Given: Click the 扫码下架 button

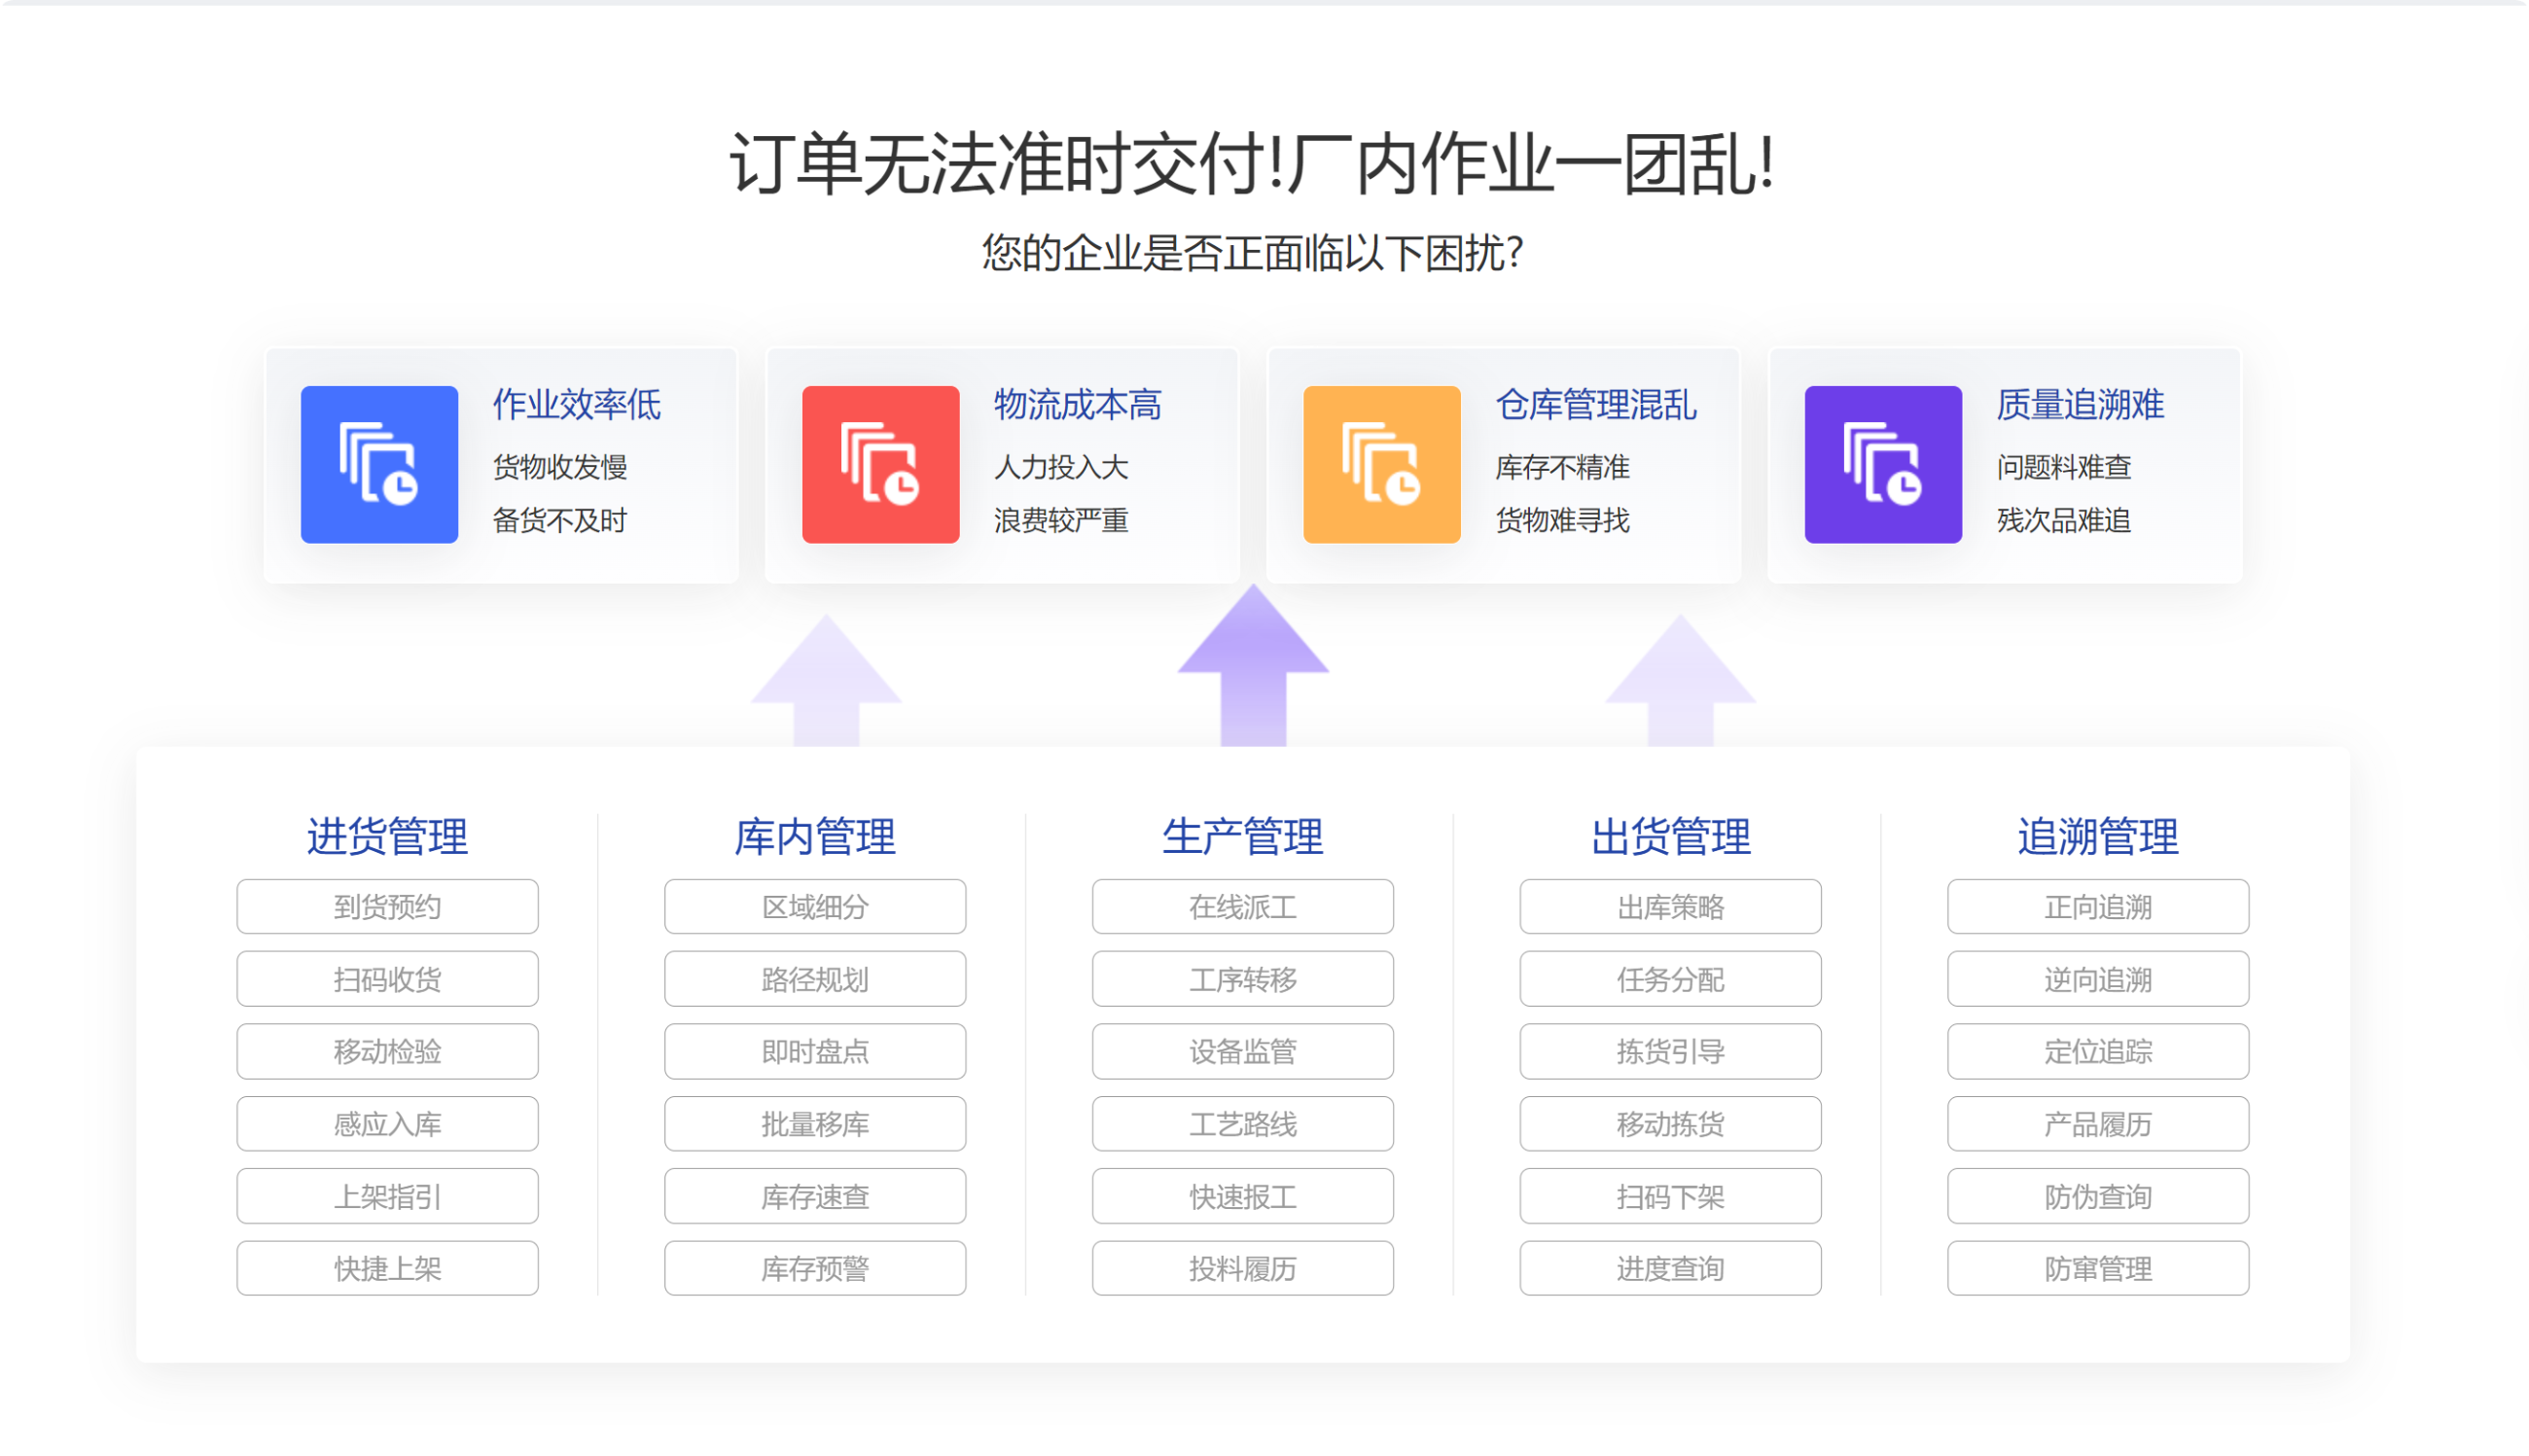Looking at the screenshot, I should point(1670,1196).
